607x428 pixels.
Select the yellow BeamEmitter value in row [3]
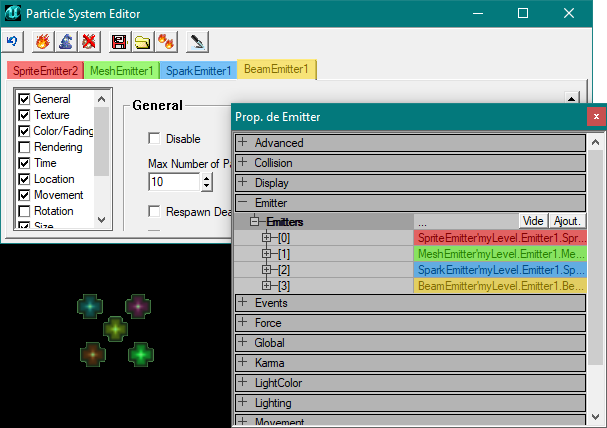pyautogui.click(x=500, y=286)
